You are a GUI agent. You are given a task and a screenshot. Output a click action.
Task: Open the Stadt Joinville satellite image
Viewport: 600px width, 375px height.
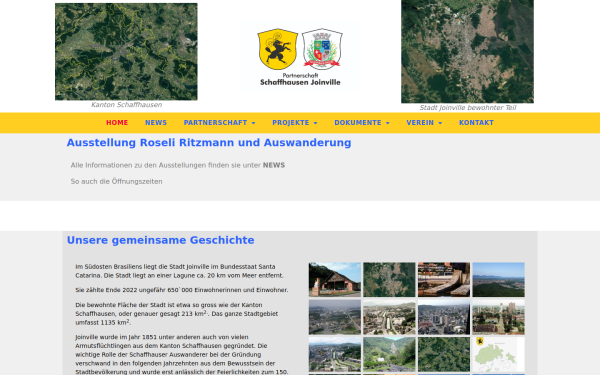(x=467, y=51)
